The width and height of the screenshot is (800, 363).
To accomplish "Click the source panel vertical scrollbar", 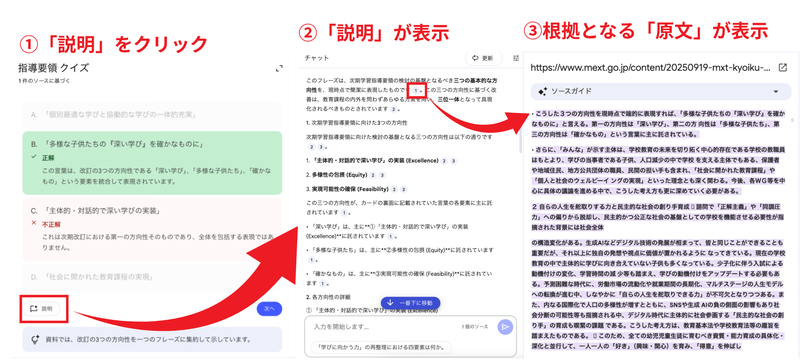I will [x=792, y=120].
